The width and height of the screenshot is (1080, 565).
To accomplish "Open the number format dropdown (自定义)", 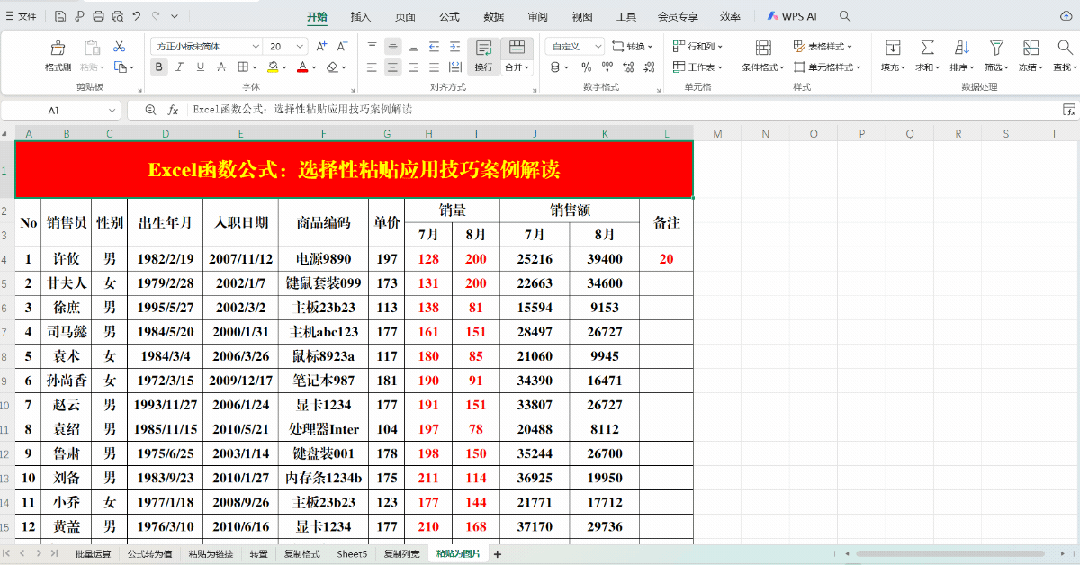I will point(599,46).
